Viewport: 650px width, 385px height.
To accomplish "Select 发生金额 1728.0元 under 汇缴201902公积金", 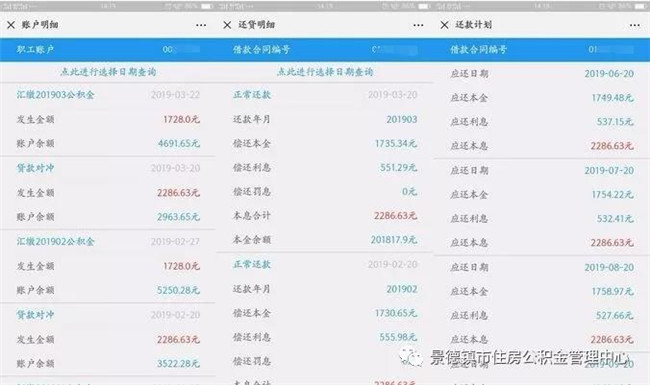I will tap(182, 266).
